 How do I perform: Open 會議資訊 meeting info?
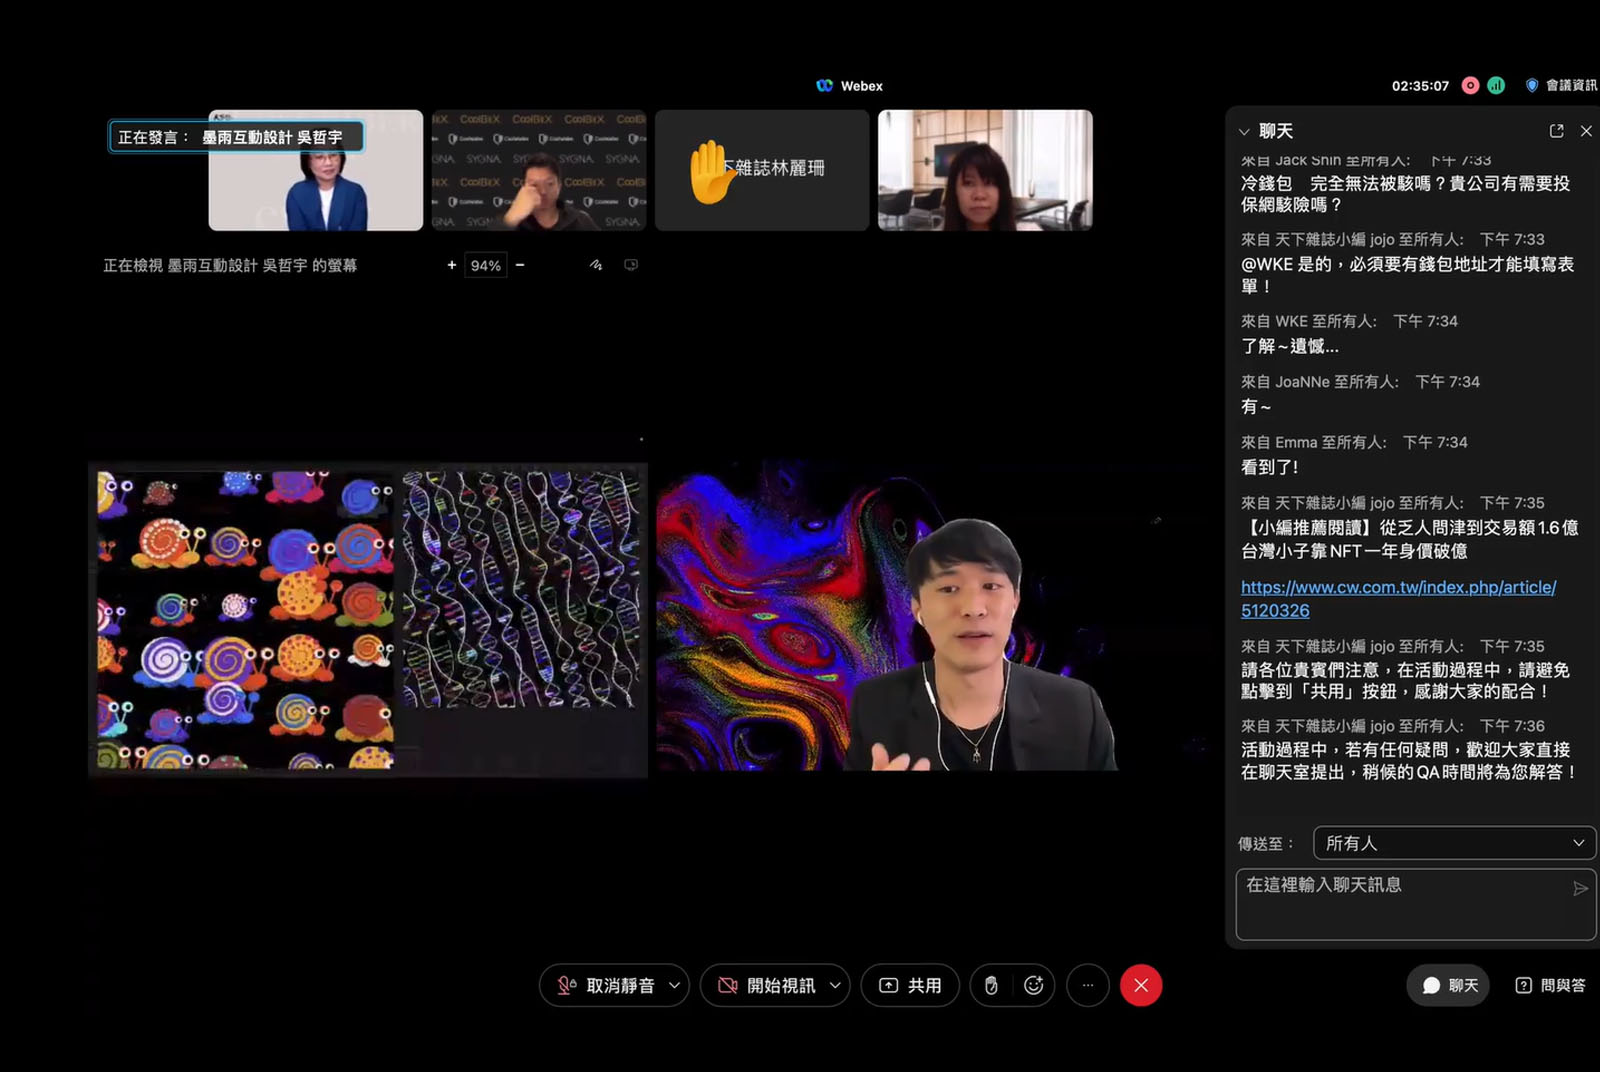point(1571,86)
